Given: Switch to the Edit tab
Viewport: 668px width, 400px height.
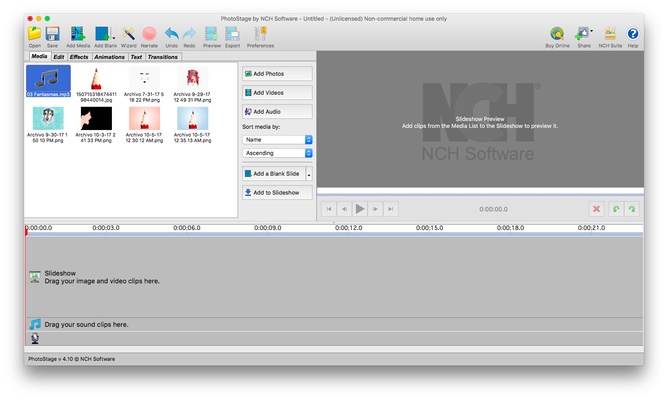Looking at the screenshot, I should point(59,57).
